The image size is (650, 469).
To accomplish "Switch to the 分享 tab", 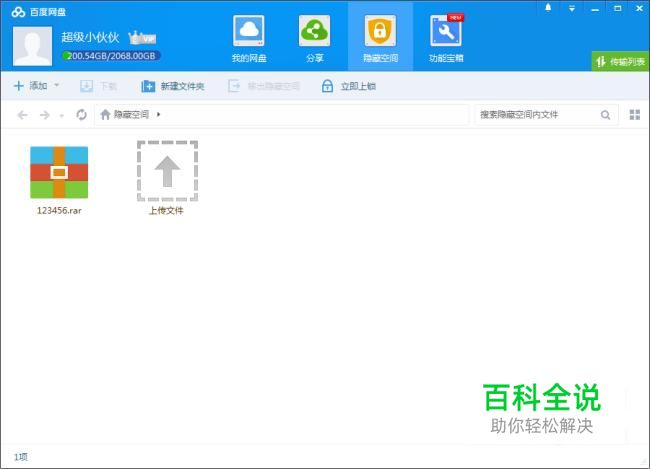I will pos(314,38).
